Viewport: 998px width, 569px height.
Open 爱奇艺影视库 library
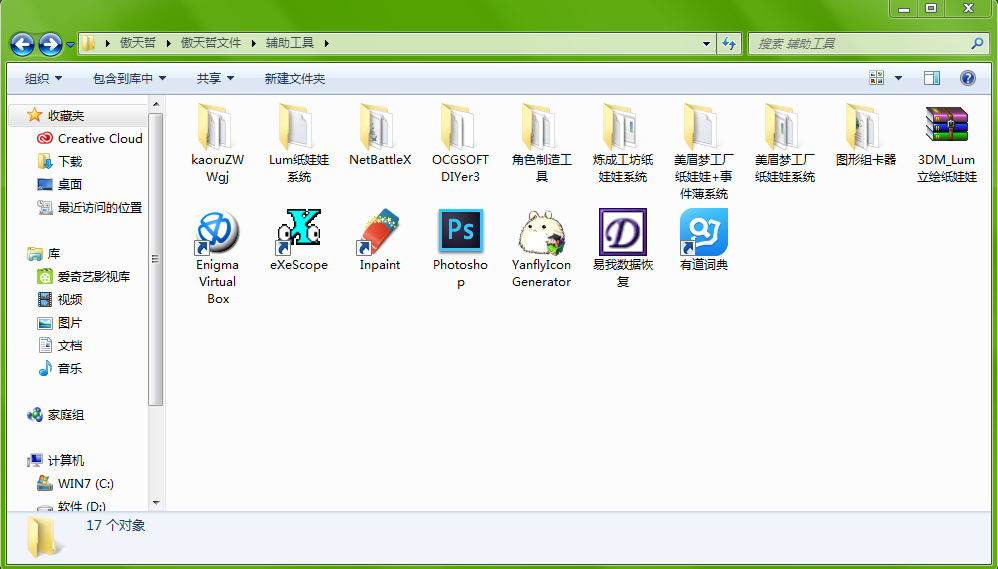click(83, 276)
